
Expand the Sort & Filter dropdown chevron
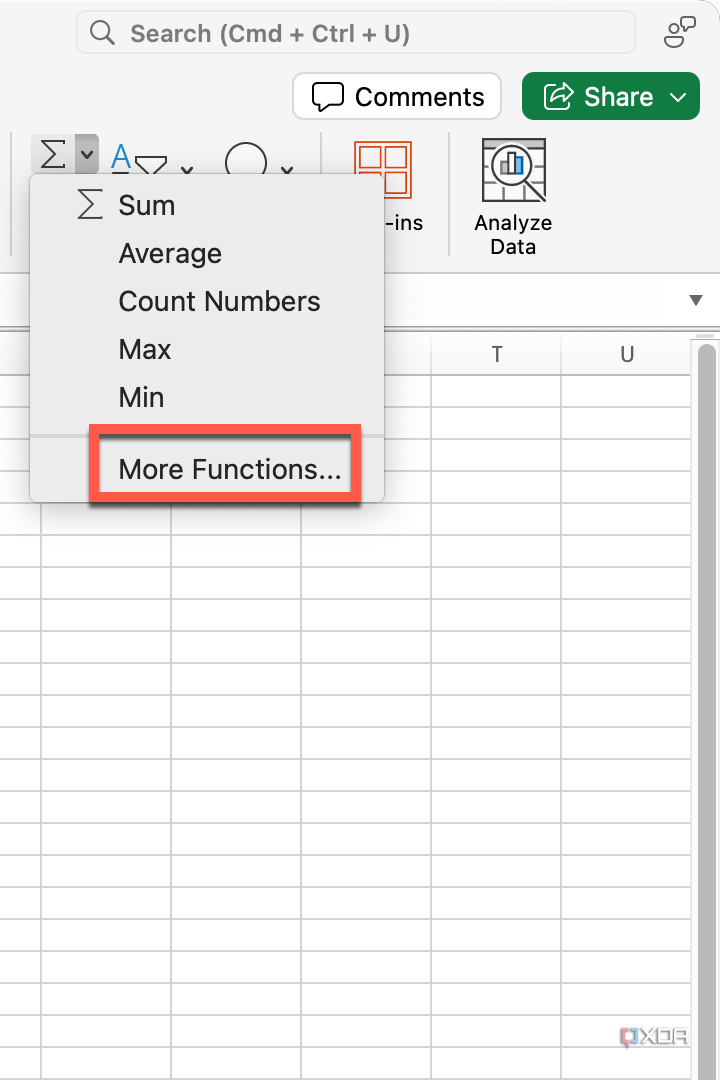[x=185, y=170]
